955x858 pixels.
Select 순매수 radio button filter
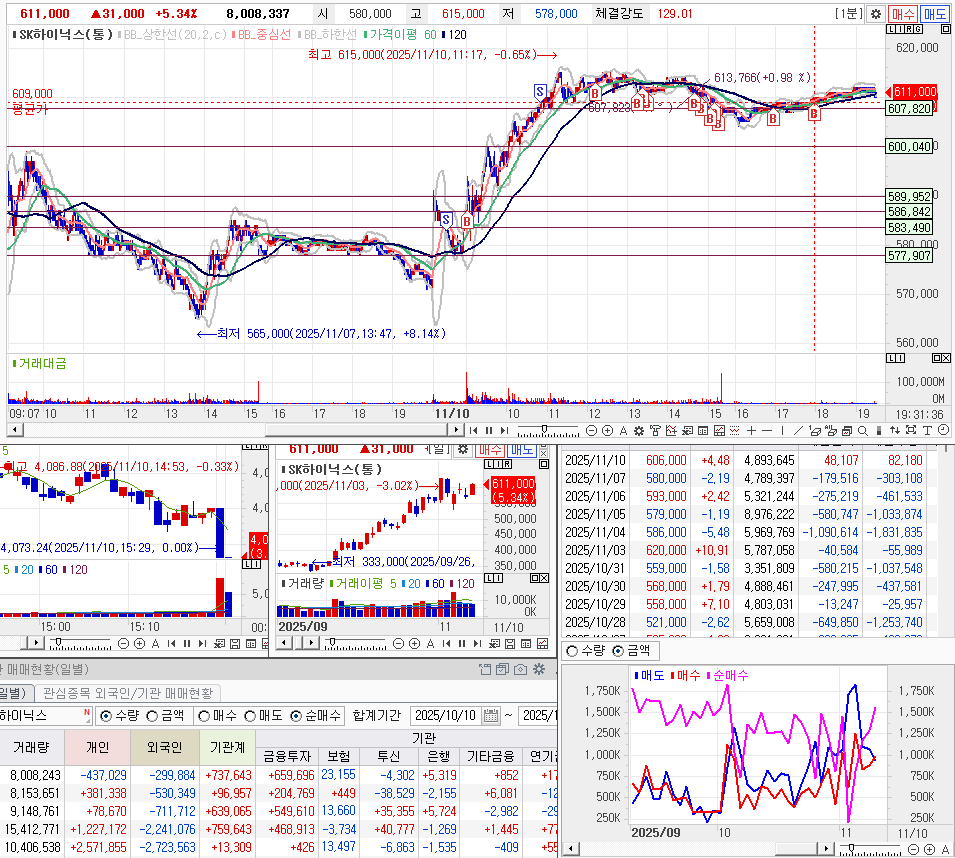296,716
